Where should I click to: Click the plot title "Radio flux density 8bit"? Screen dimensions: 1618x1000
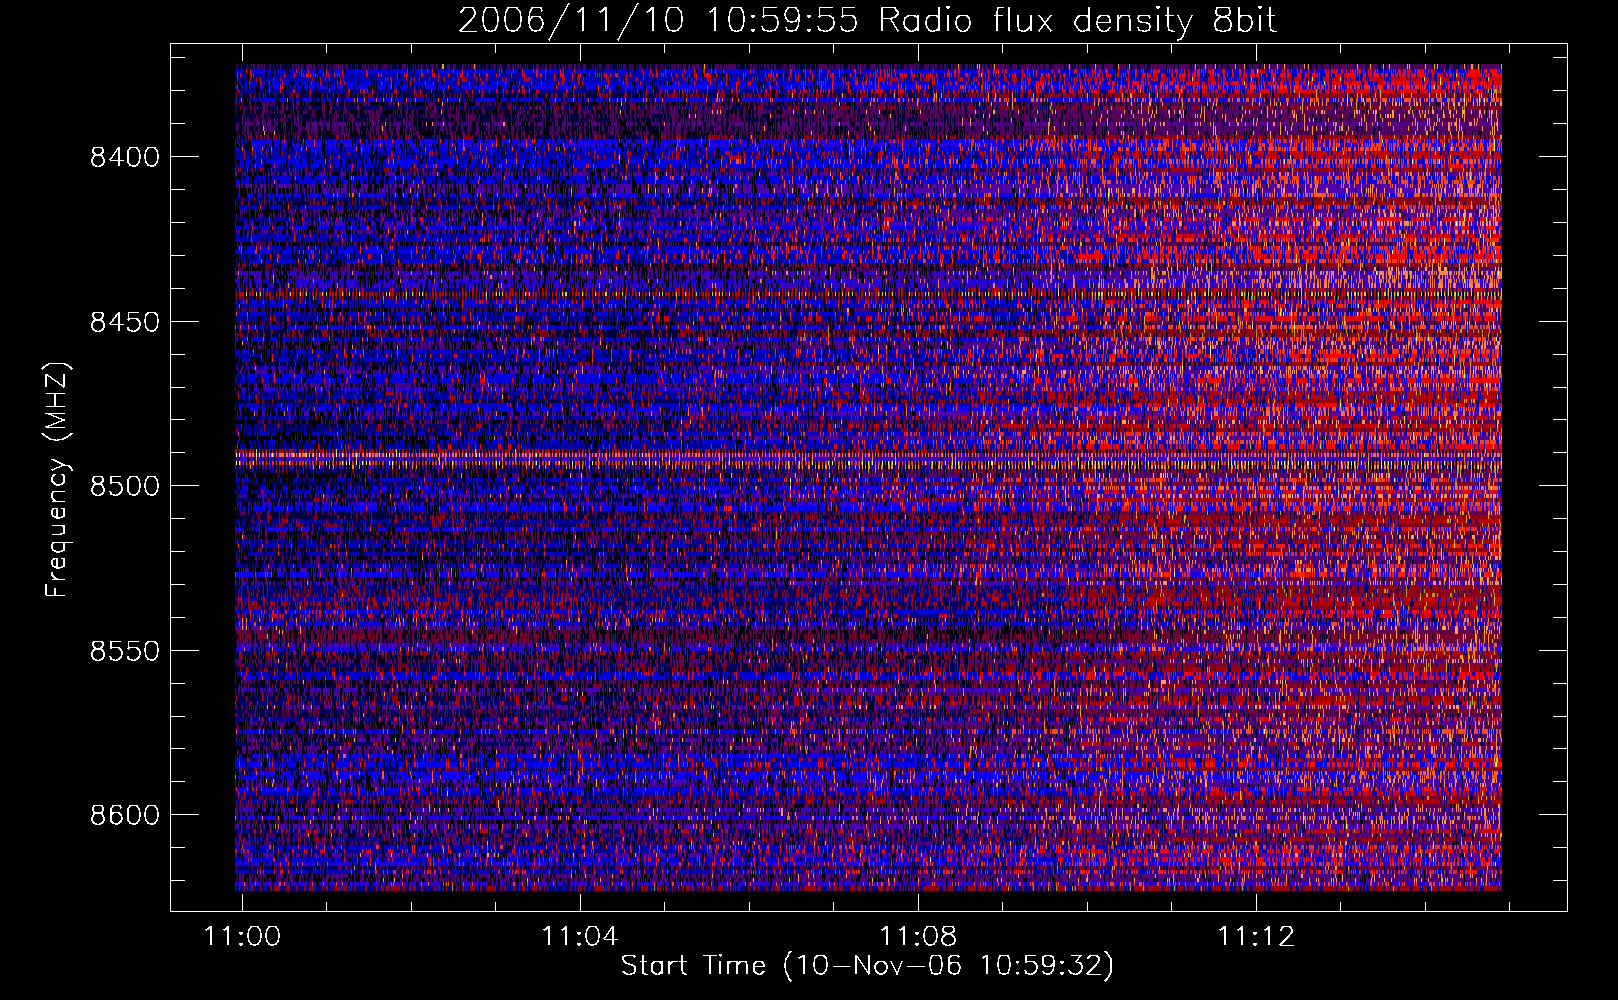pyautogui.click(x=1077, y=20)
